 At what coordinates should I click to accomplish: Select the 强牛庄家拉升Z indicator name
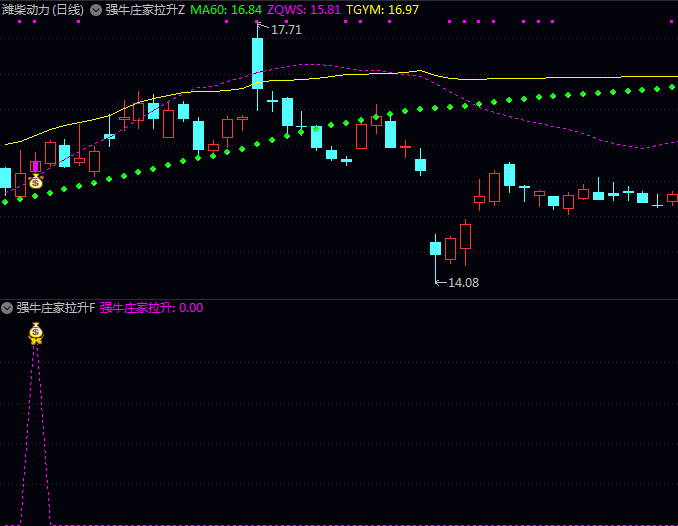click(x=145, y=9)
